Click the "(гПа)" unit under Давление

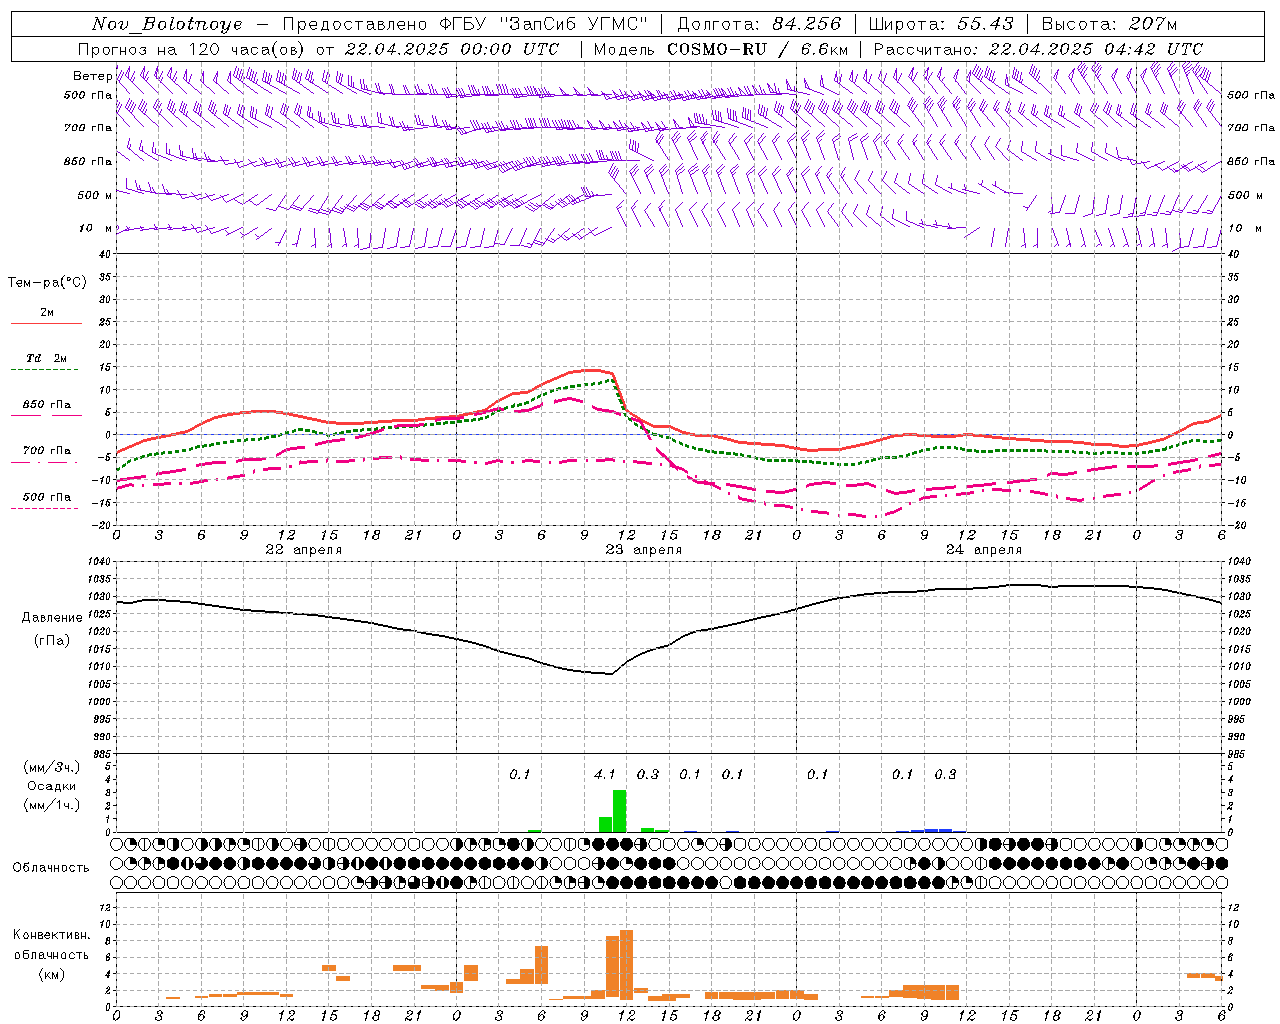click(52, 640)
